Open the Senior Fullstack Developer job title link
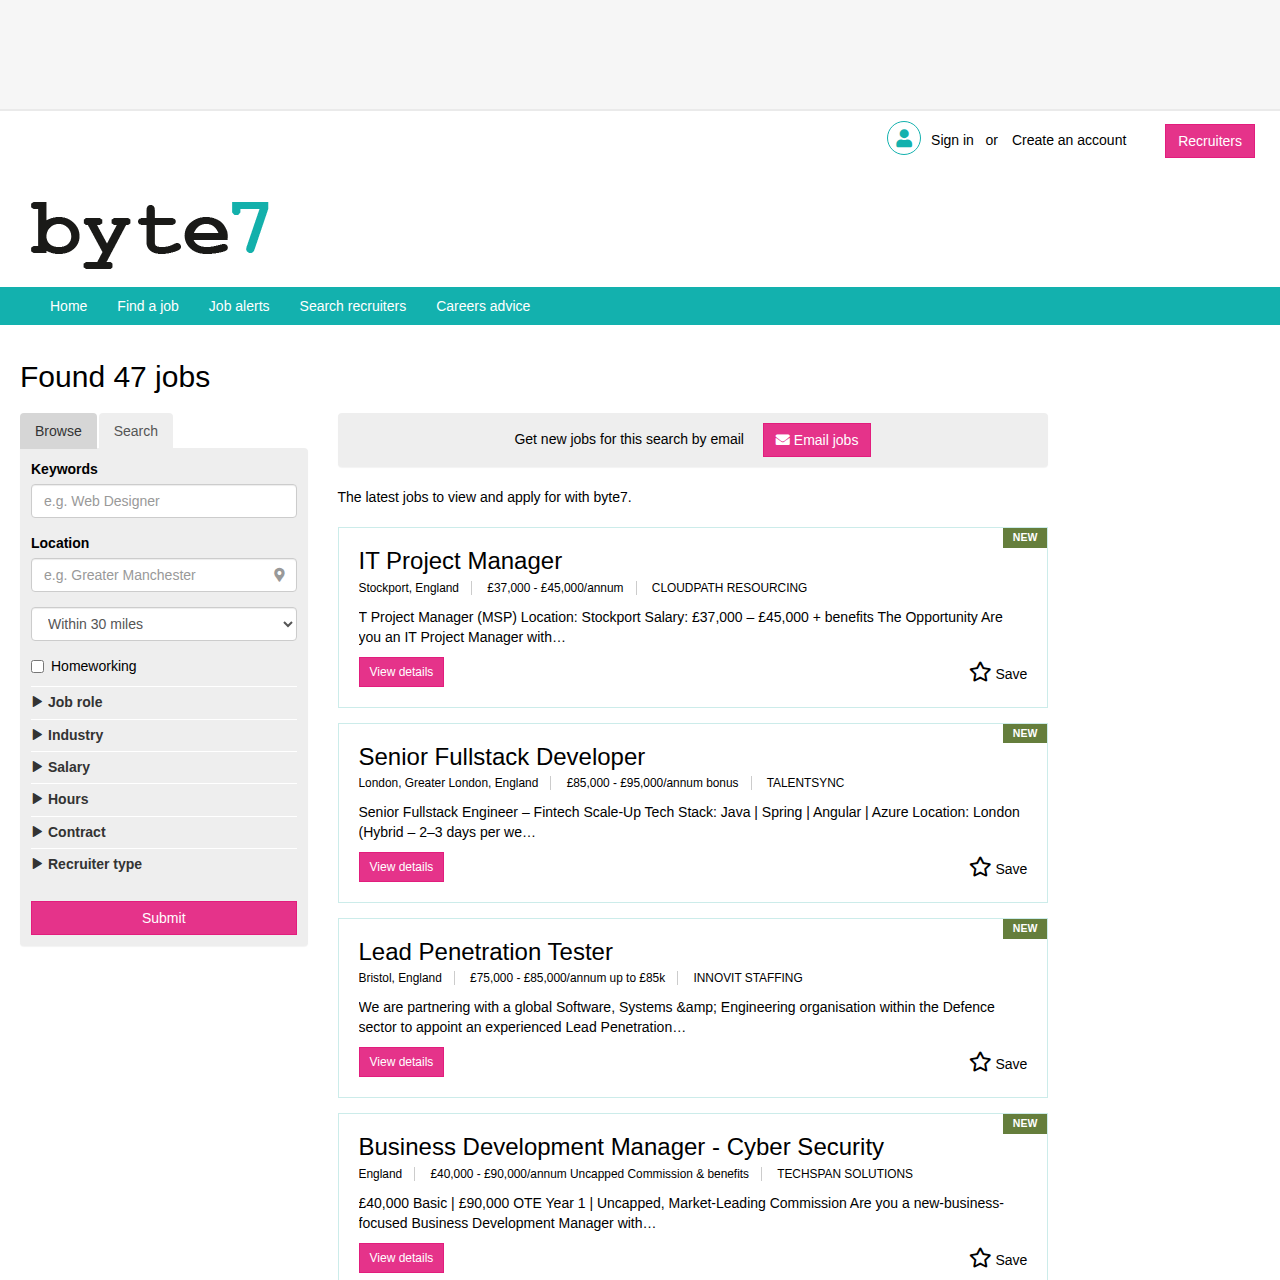1280x1280 pixels. pyautogui.click(x=501, y=757)
